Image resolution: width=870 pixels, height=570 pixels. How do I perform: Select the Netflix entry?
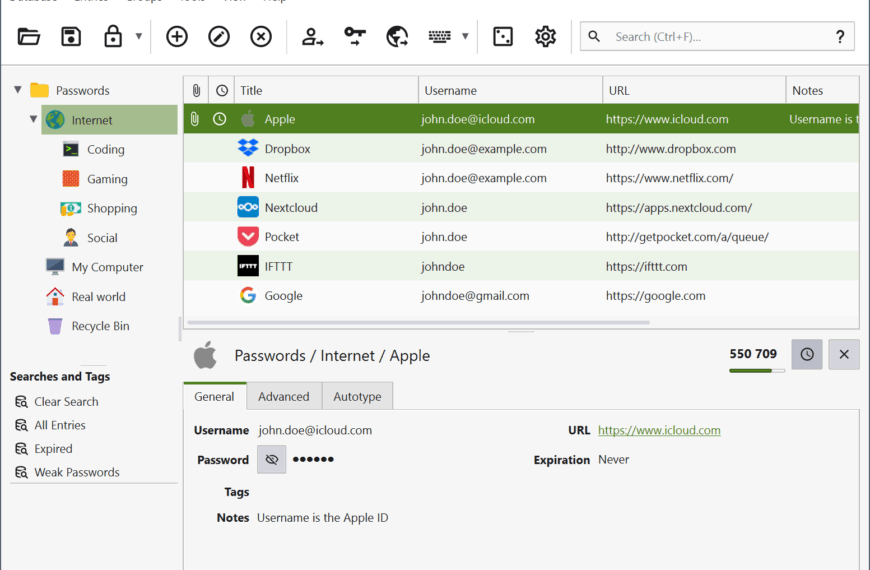point(521,178)
